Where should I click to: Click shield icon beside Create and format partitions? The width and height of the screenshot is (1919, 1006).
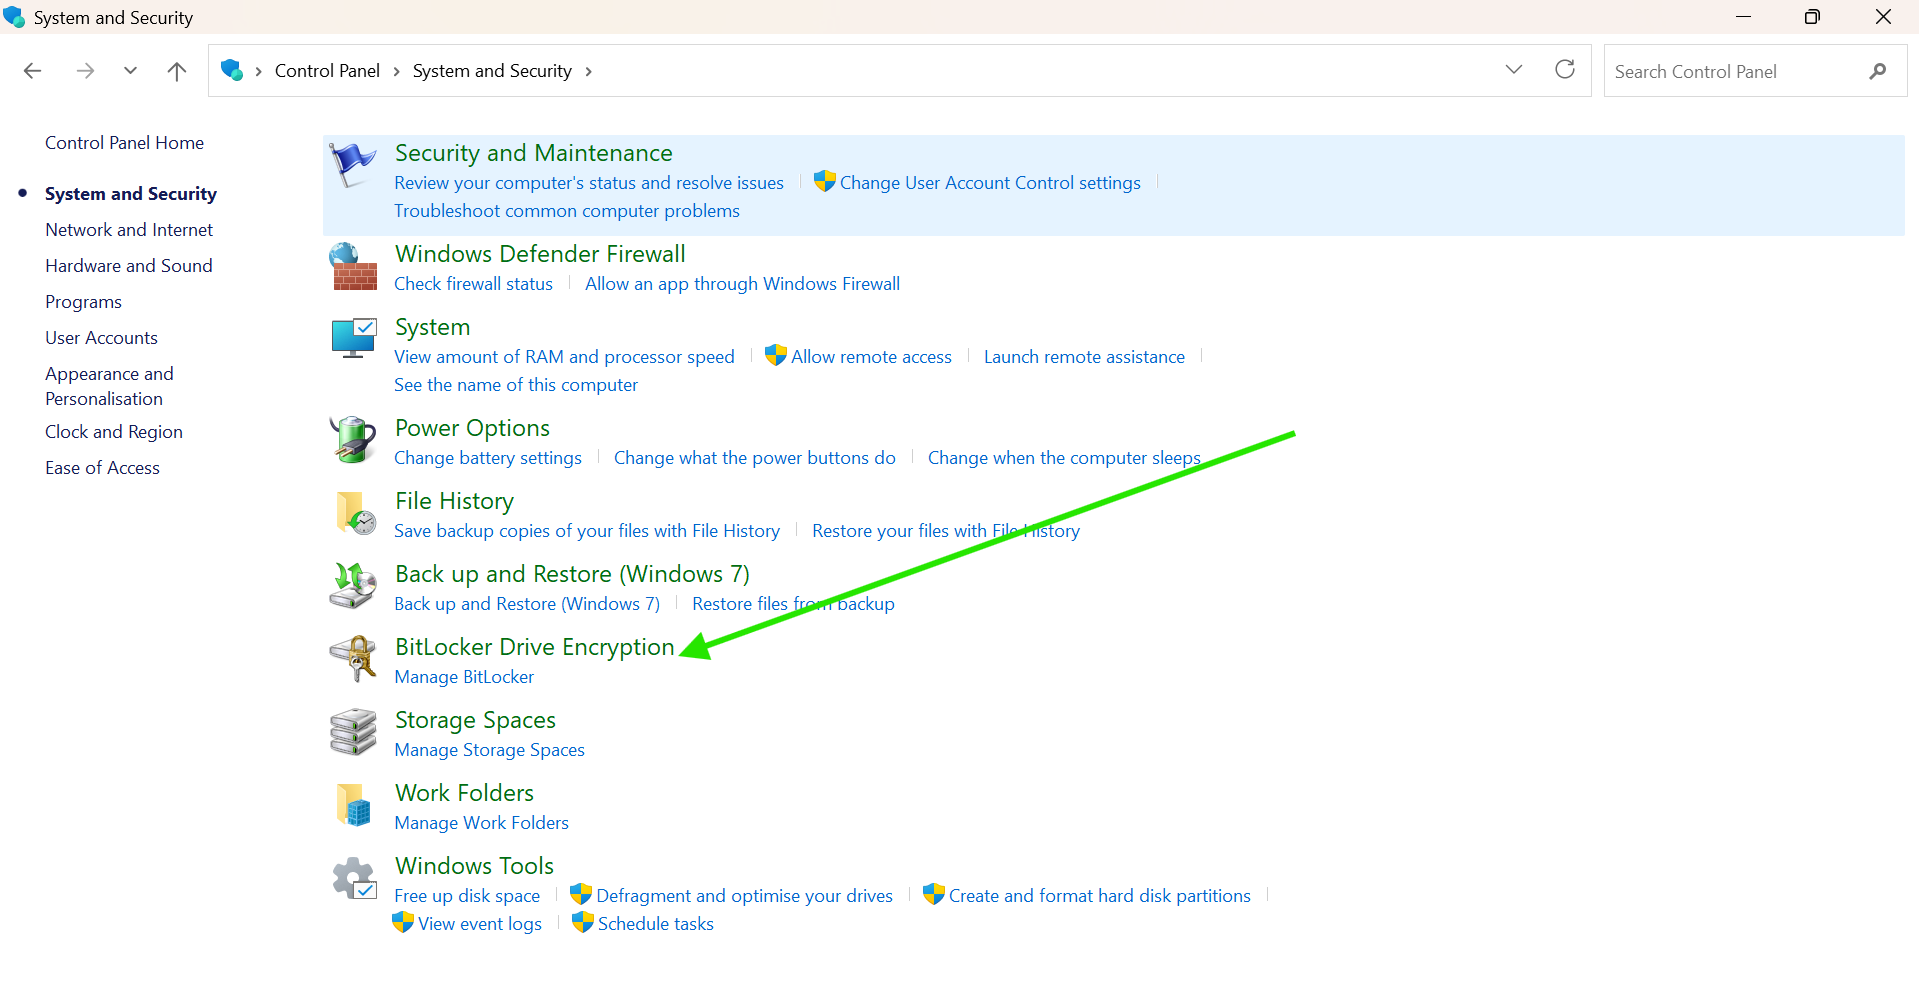tap(933, 894)
